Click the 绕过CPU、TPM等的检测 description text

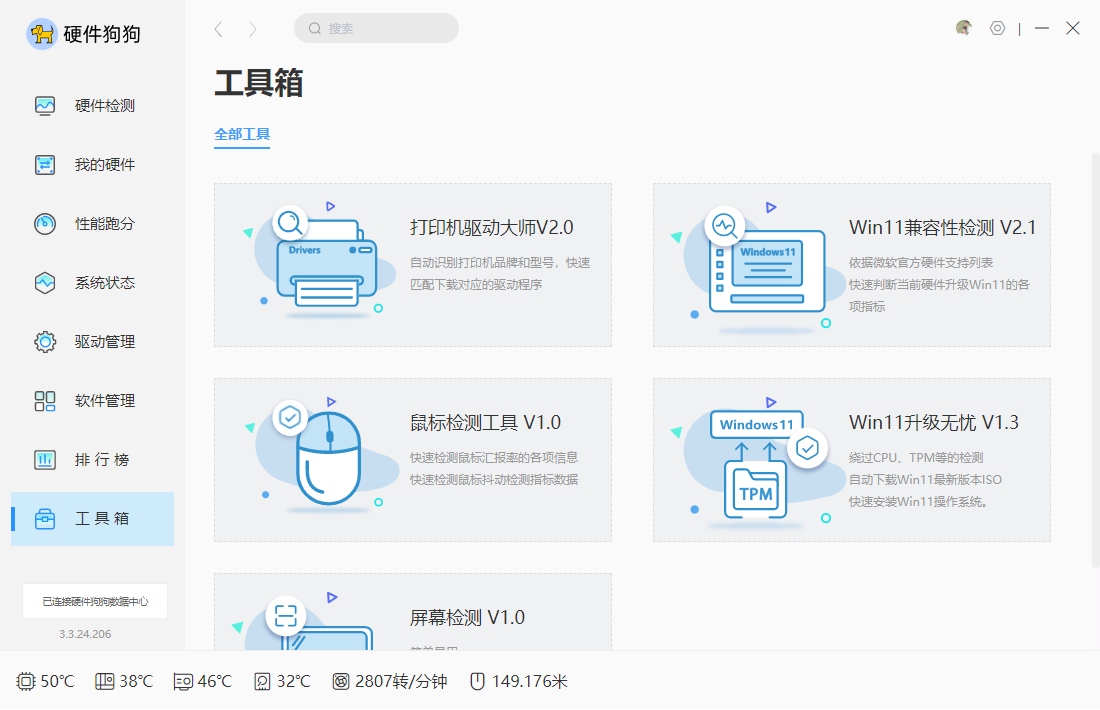[x=916, y=457]
